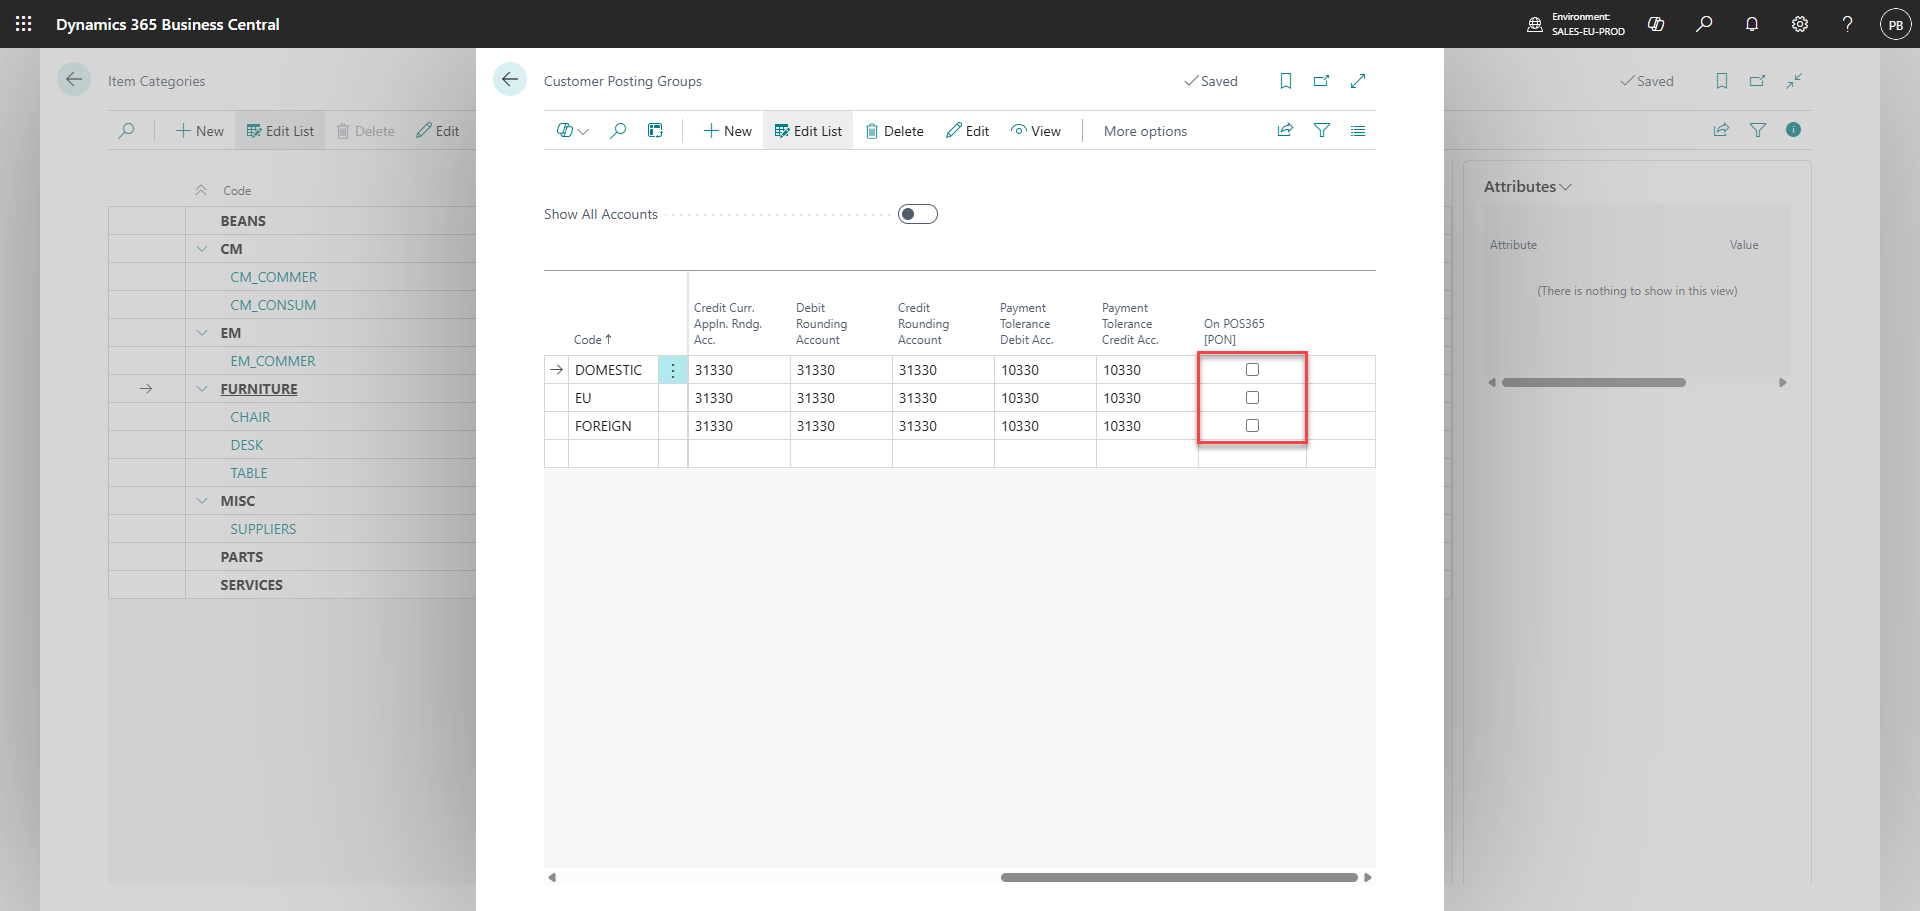Select Edit List in Customer Posting Groups
This screenshot has height=911, width=1920.
(x=808, y=131)
